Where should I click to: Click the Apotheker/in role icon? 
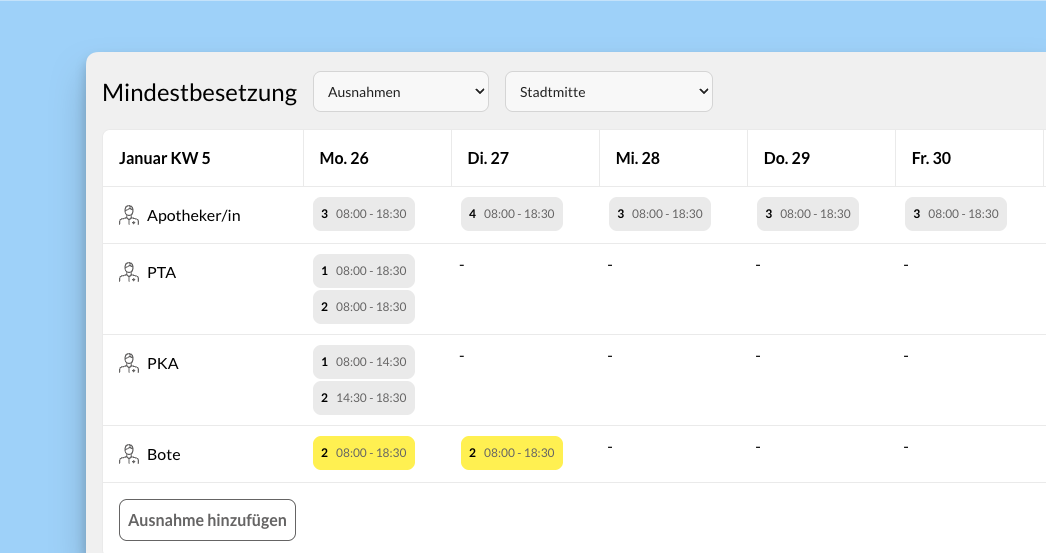tap(129, 215)
